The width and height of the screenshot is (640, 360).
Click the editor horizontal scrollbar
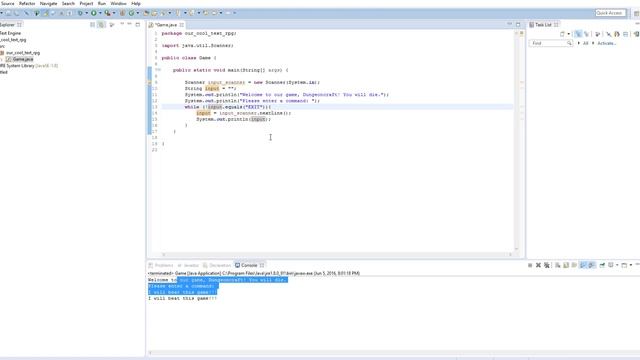tap(336, 254)
